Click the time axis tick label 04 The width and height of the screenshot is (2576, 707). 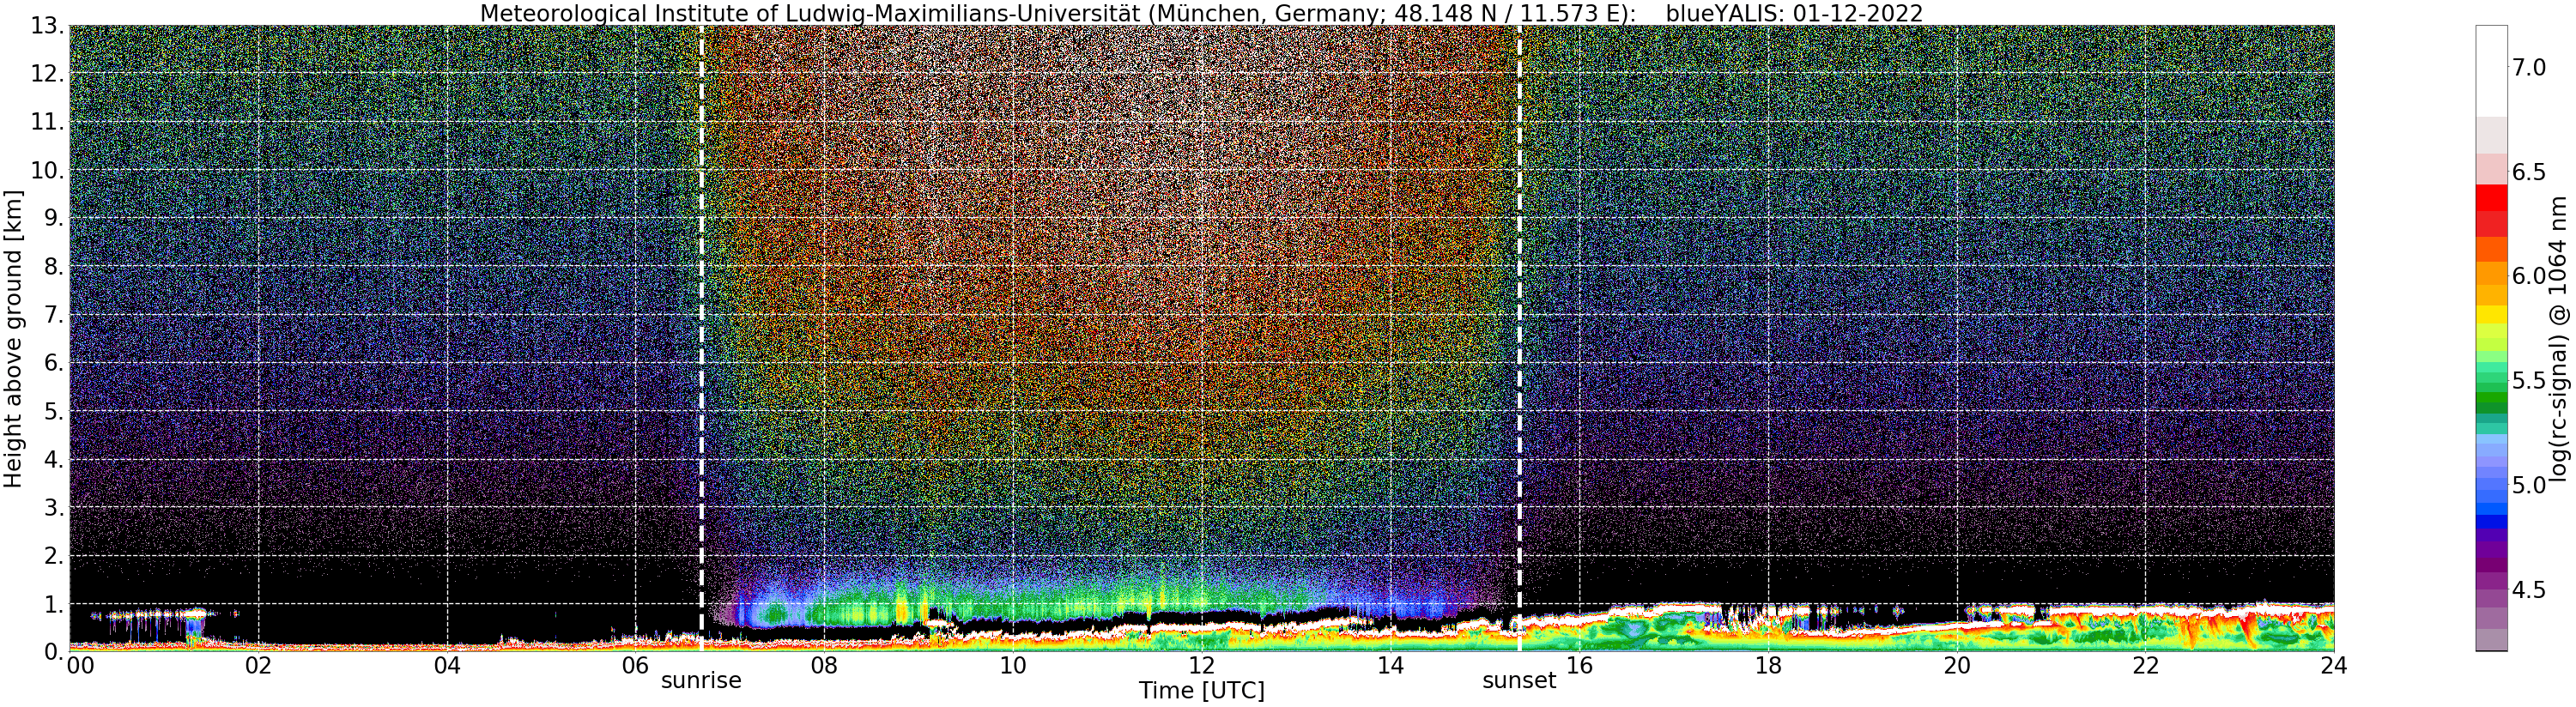(x=447, y=666)
